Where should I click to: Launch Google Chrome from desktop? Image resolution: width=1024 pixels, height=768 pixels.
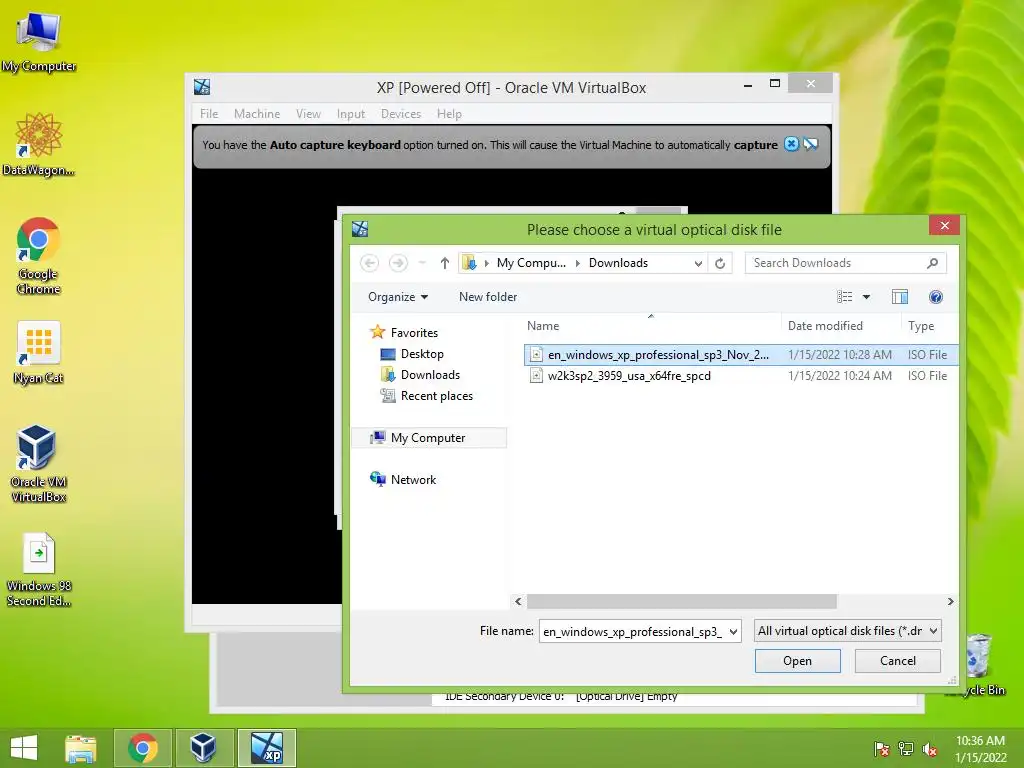pyautogui.click(x=38, y=255)
